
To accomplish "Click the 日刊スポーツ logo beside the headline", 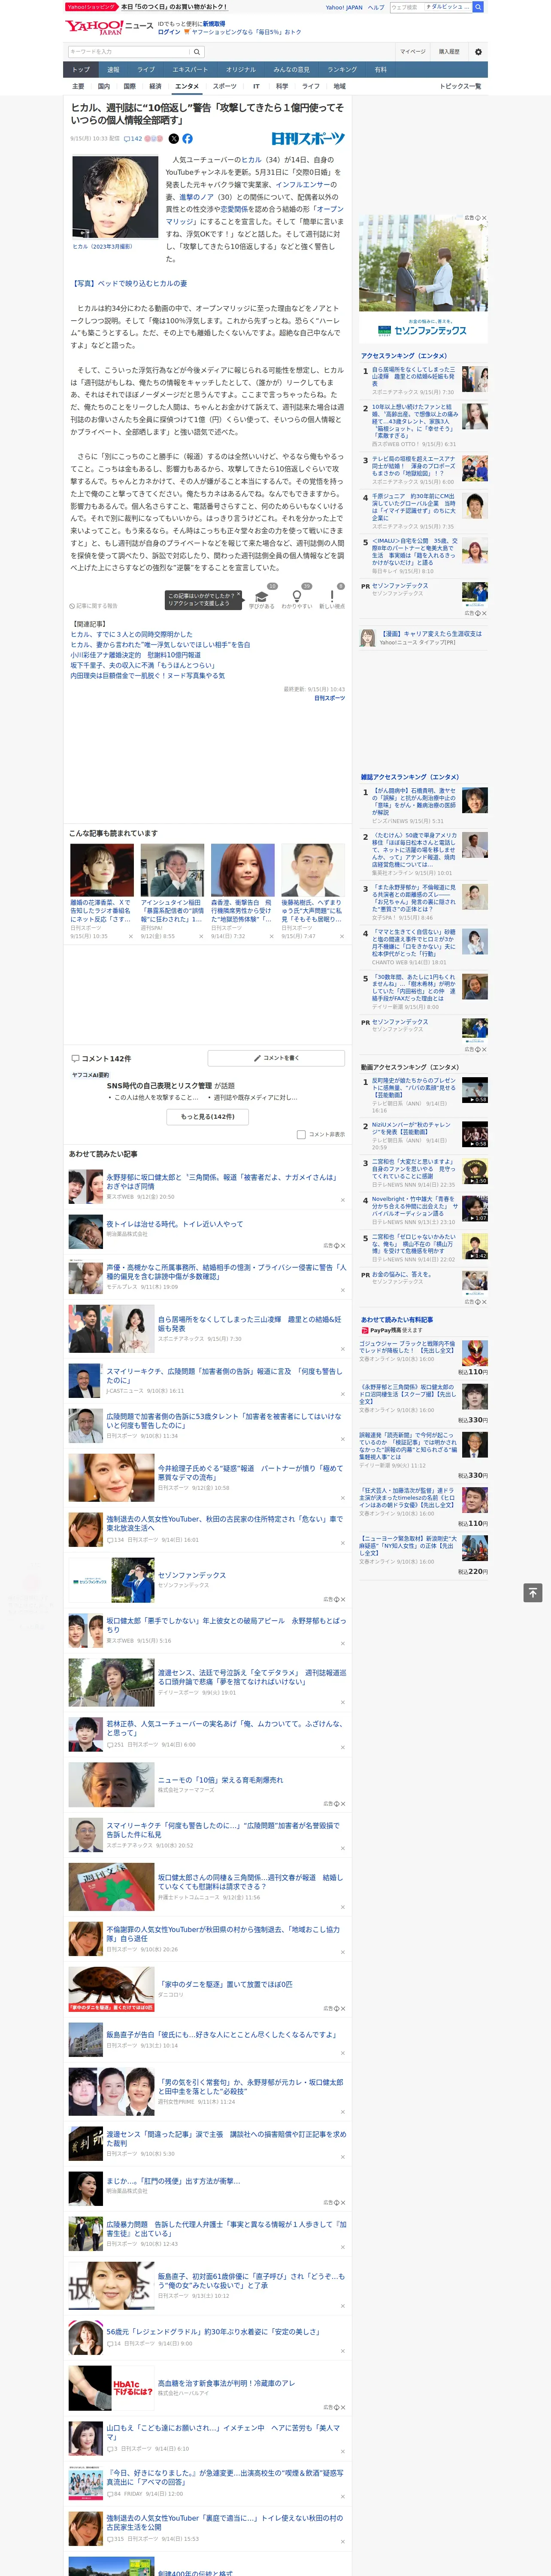I will point(308,139).
